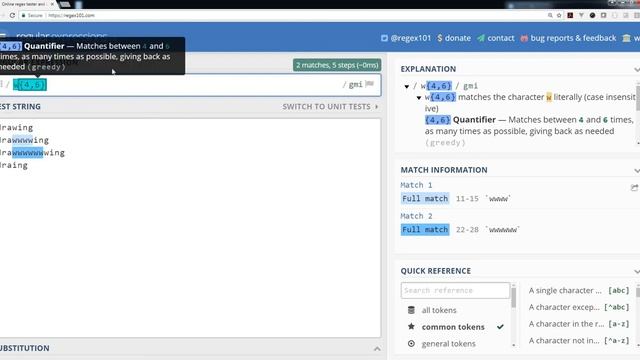Collapse the Quick Reference panel
This screenshot has width=640, height=360.
coord(636,271)
